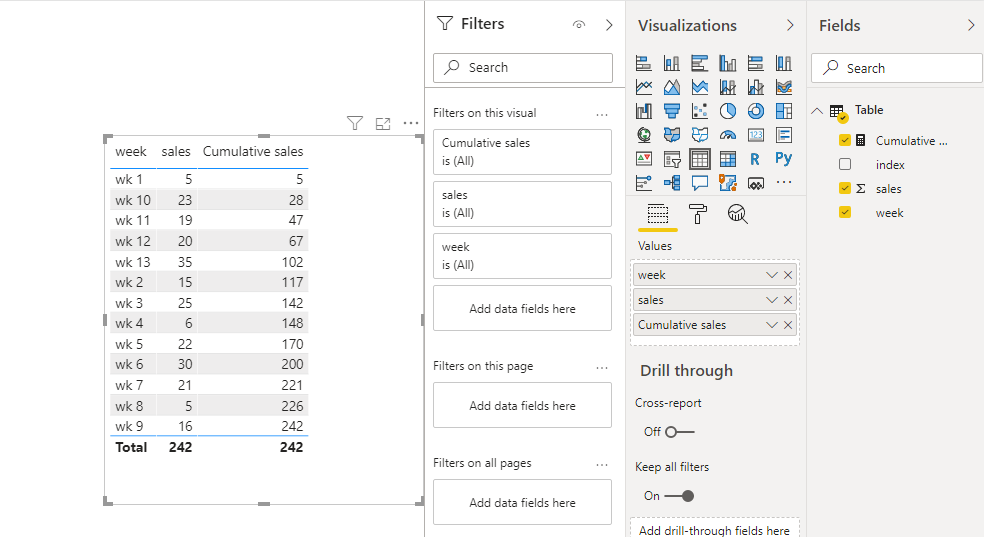This screenshot has width=984, height=537.
Task: Pick the Line and stacked column chart
Action: [x=728, y=87]
